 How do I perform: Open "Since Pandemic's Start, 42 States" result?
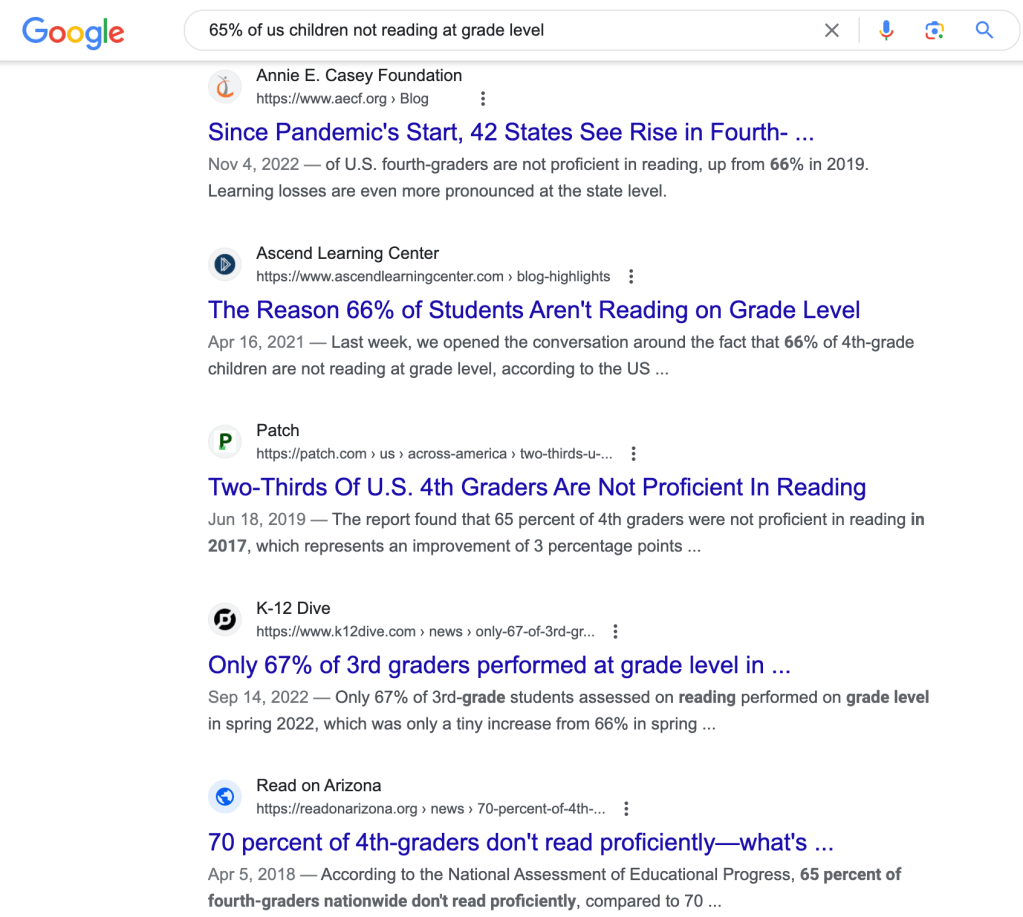pos(511,132)
